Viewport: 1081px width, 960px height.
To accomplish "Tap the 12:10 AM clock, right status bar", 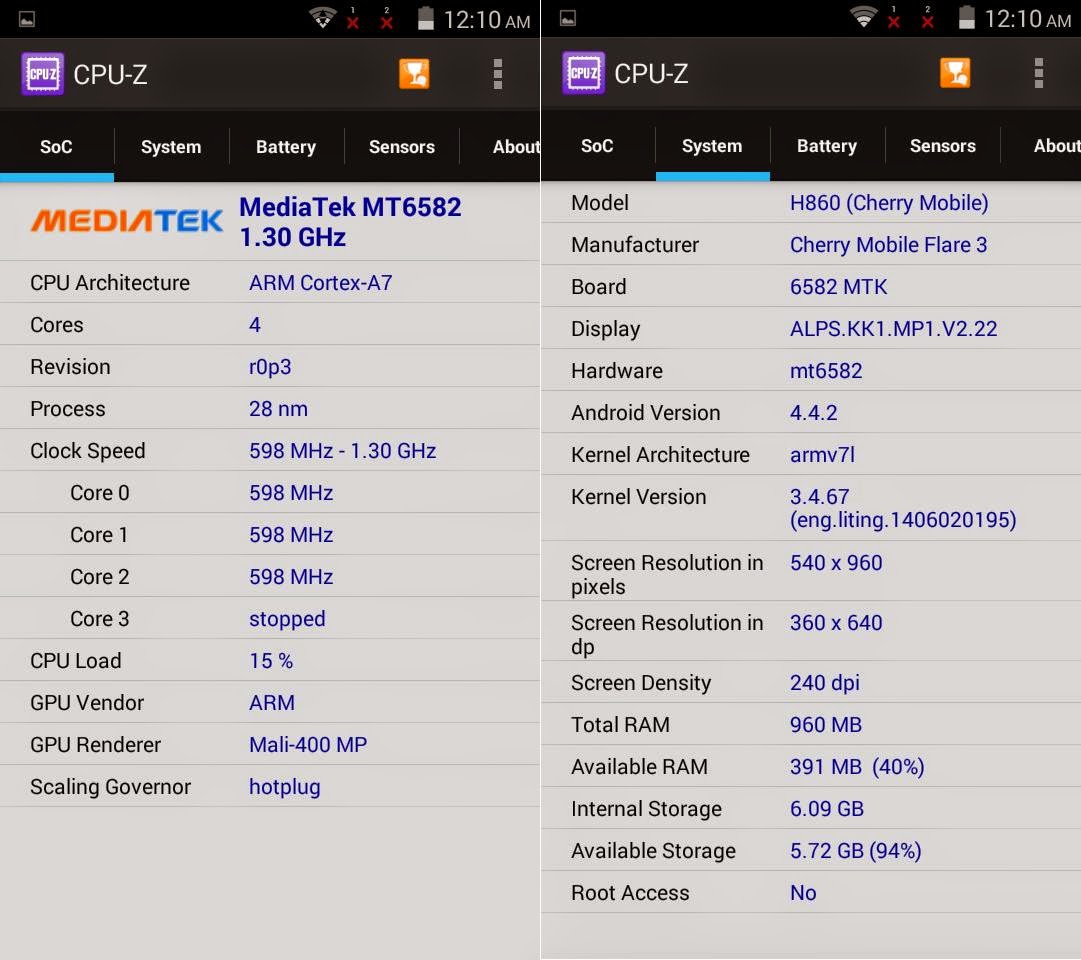I will coord(1028,19).
